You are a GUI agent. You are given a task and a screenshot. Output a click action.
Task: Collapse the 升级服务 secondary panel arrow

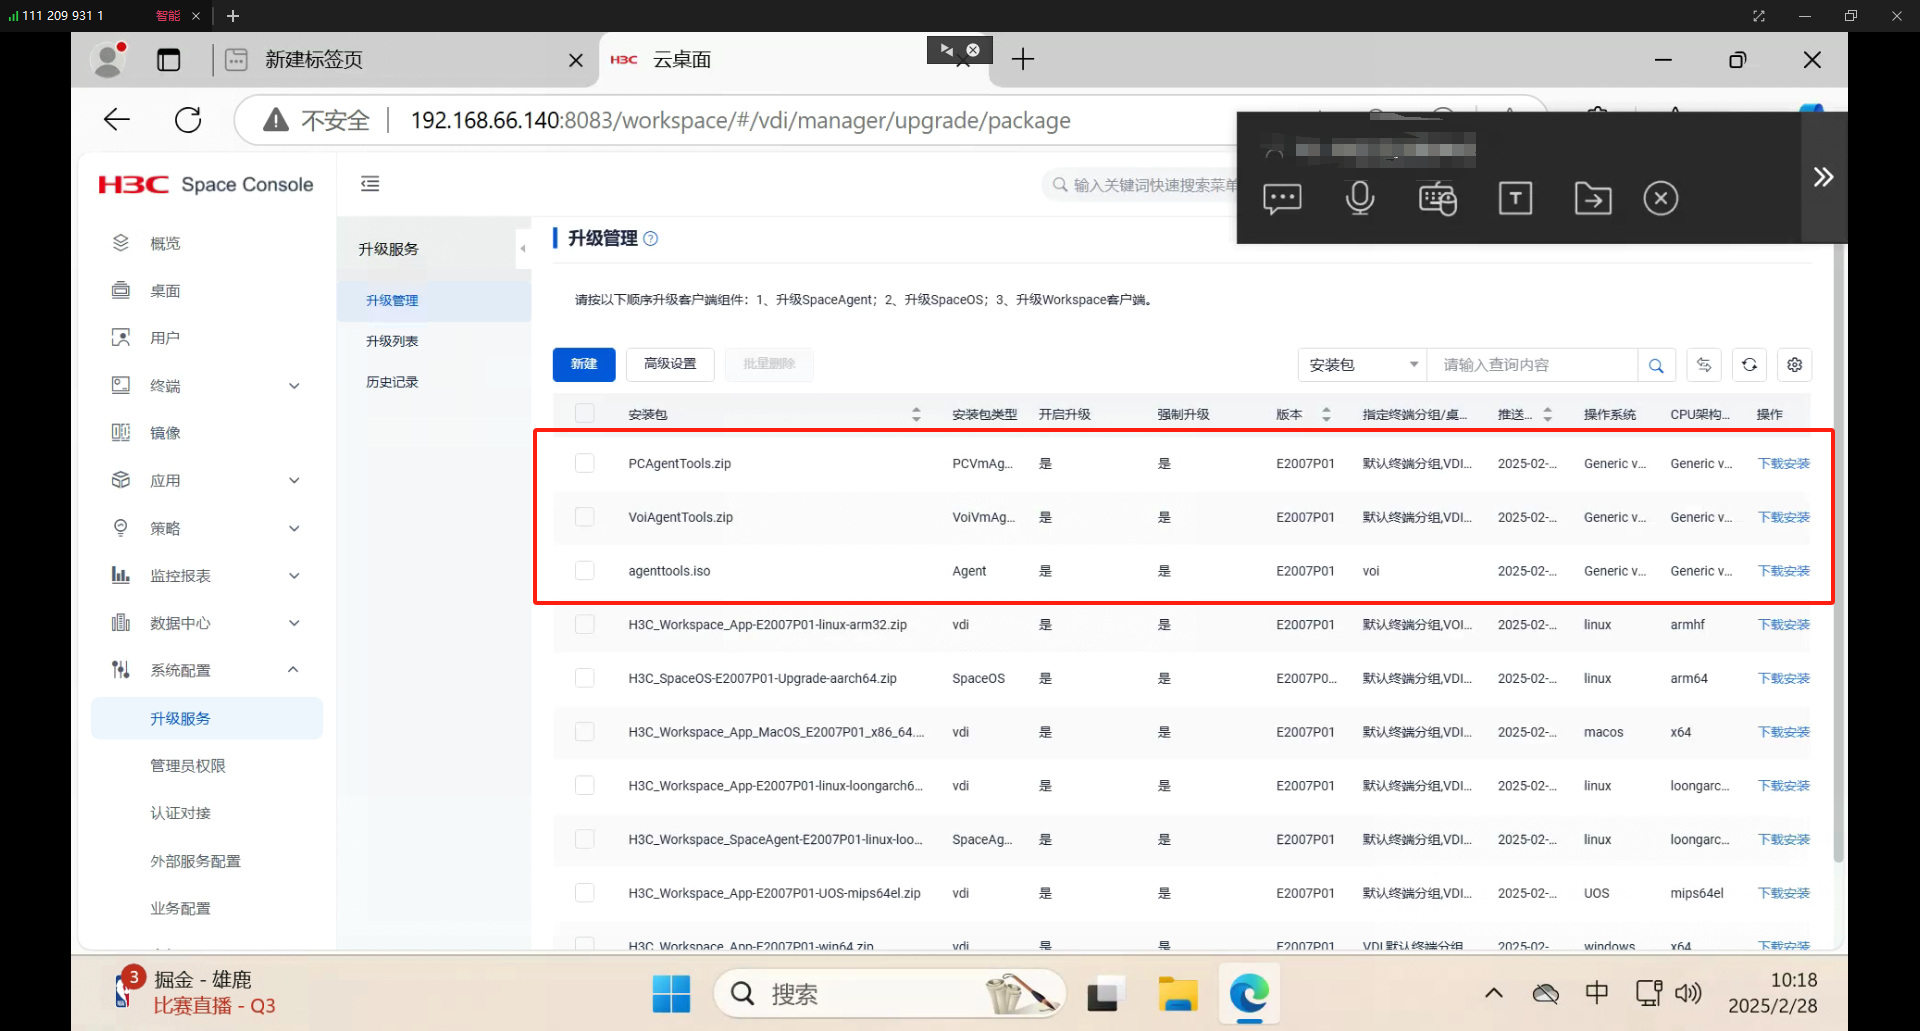(x=523, y=249)
